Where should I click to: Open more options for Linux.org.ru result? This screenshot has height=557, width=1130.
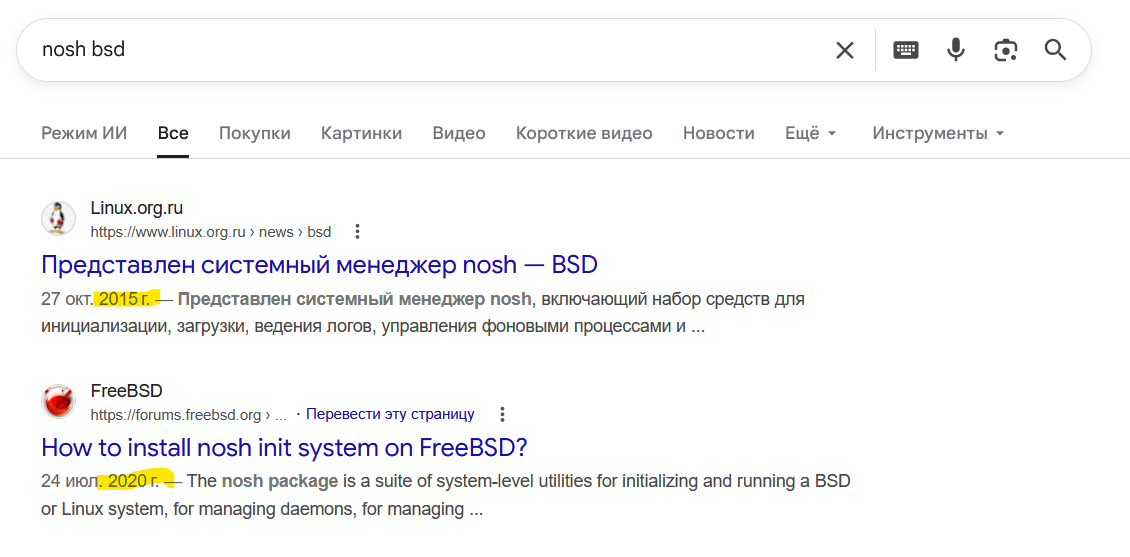click(357, 232)
